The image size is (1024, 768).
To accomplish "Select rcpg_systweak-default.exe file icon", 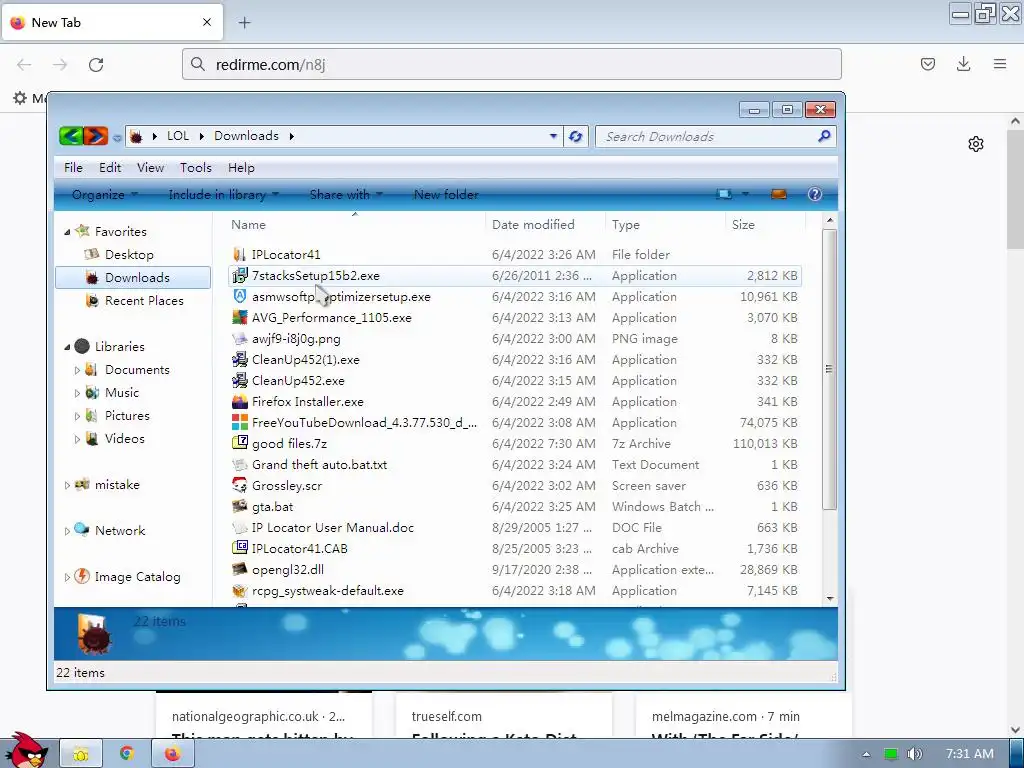I will click(x=240, y=590).
